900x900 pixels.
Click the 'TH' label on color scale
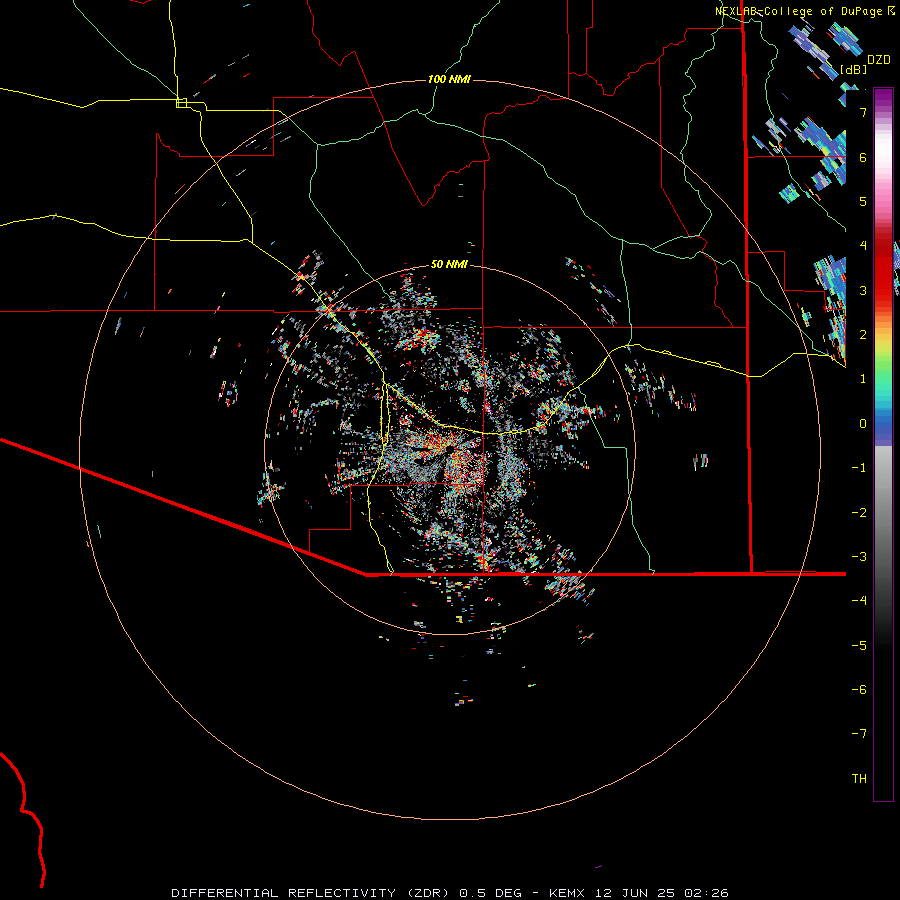click(x=859, y=779)
